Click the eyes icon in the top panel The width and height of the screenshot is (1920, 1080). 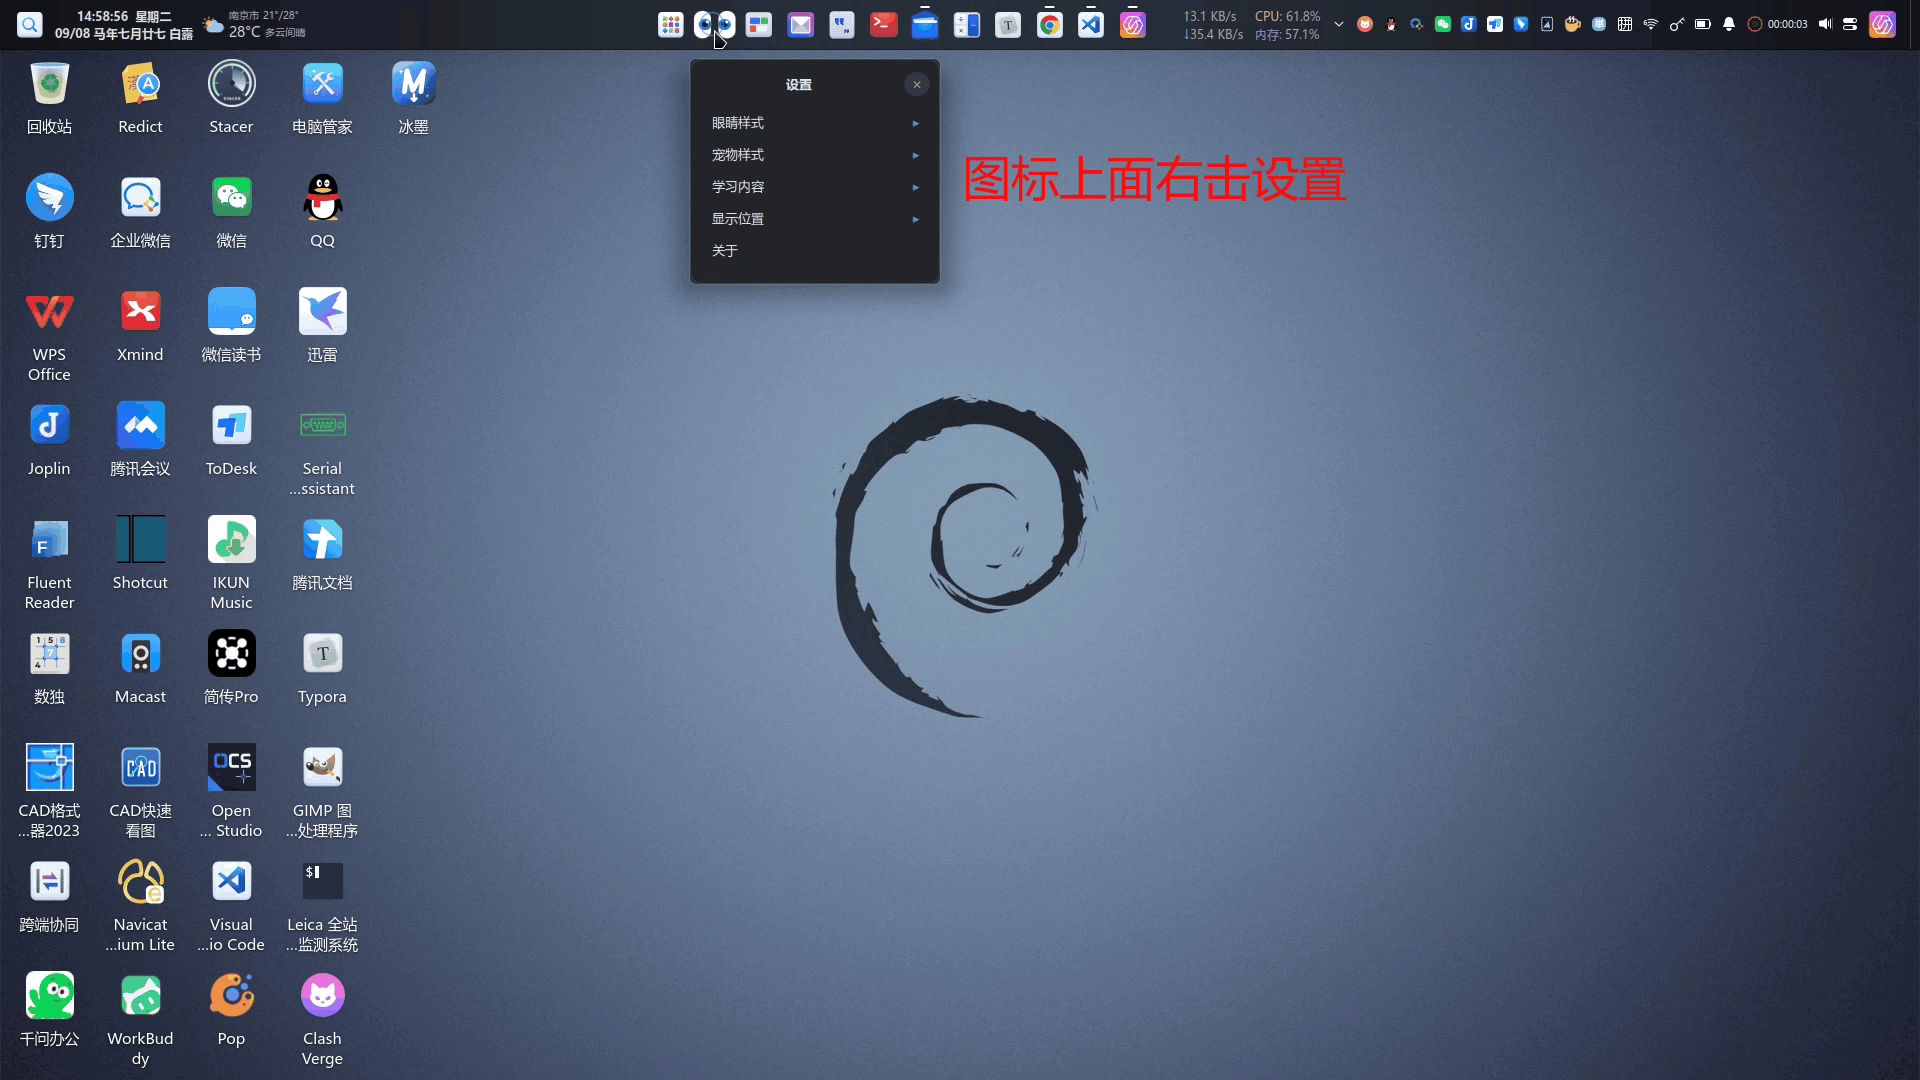click(x=715, y=25)
